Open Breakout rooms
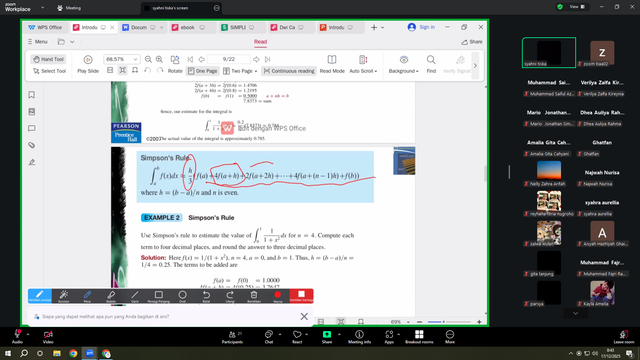Viewport: 640px width, 360px height. coord(419,337)
